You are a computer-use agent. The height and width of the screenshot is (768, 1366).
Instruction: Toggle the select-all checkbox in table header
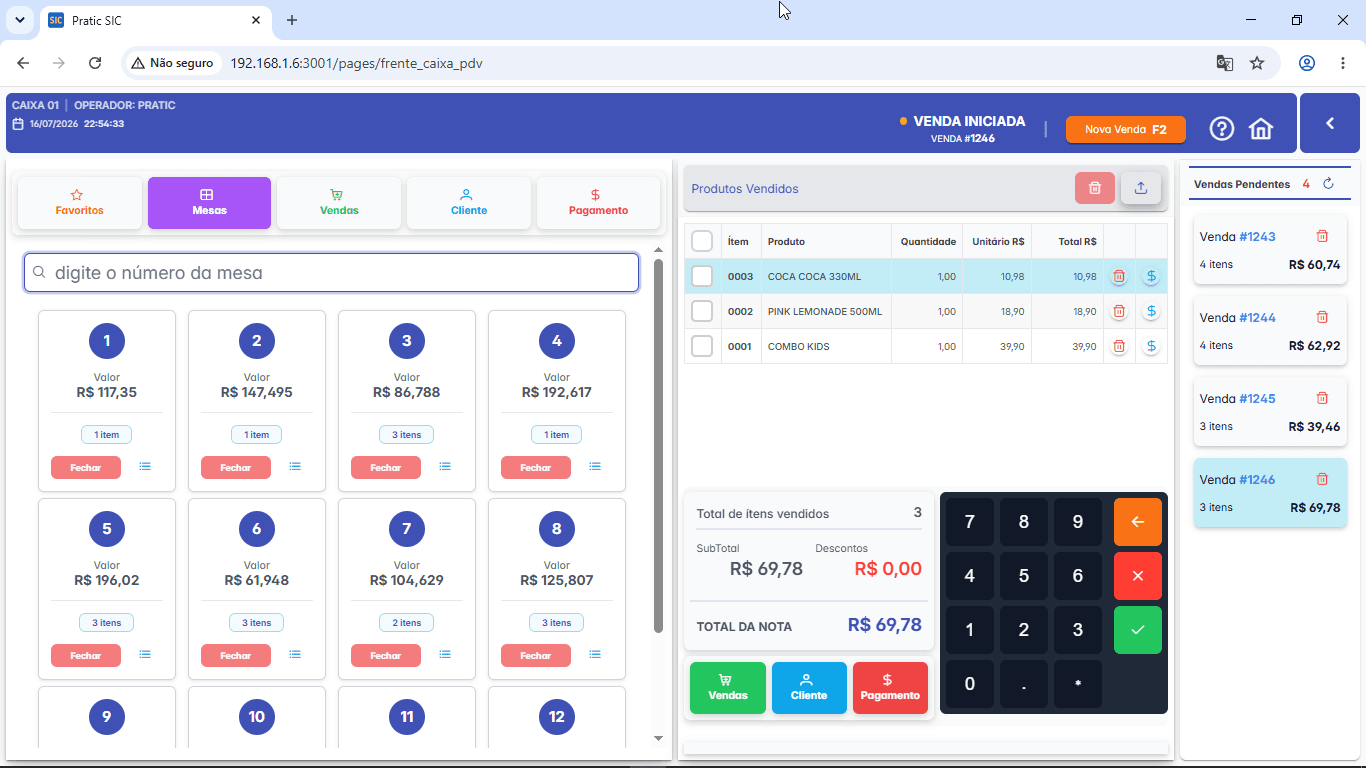tap(702, 241)
